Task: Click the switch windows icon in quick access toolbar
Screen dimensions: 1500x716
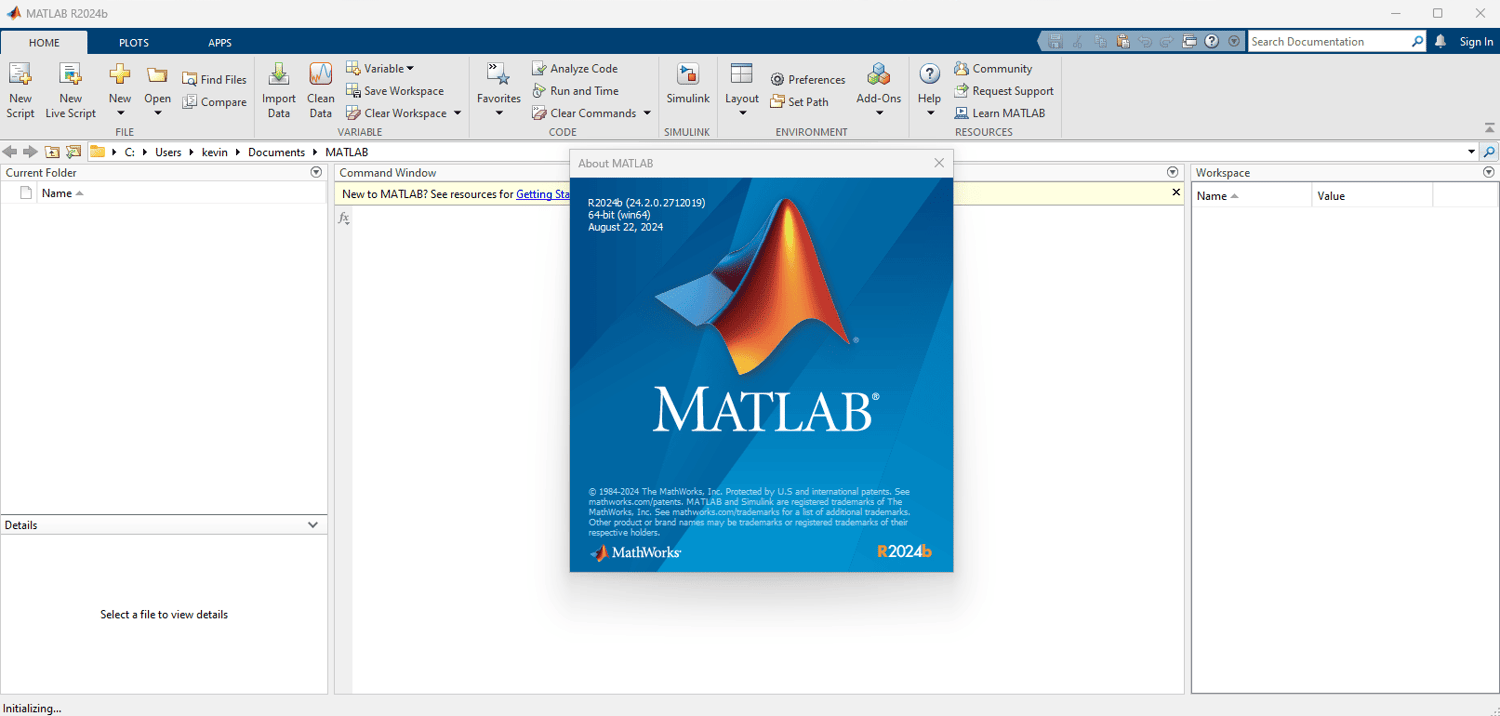Action: click(1189, 42)
